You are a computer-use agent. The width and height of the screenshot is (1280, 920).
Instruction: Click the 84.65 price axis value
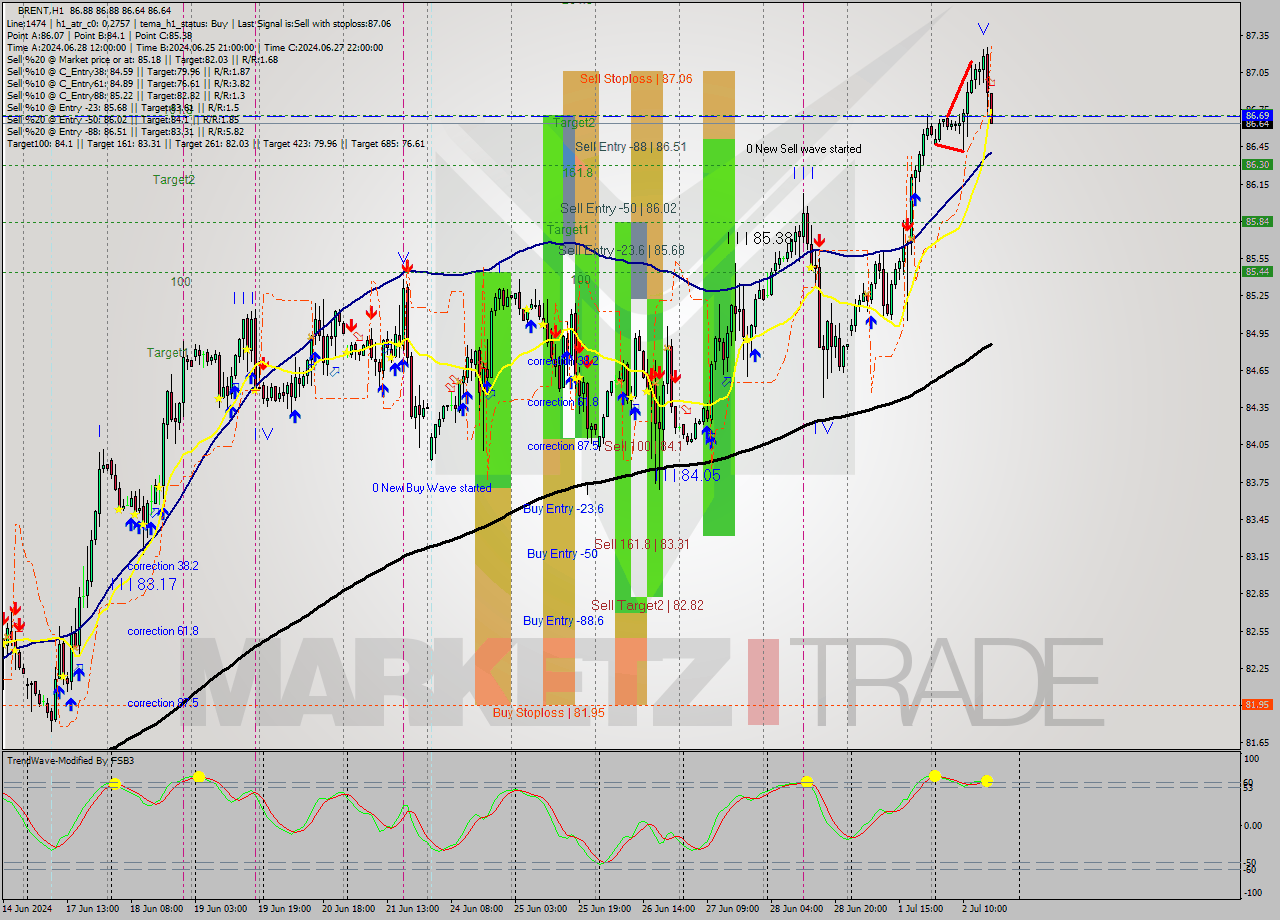(1258, 370)
